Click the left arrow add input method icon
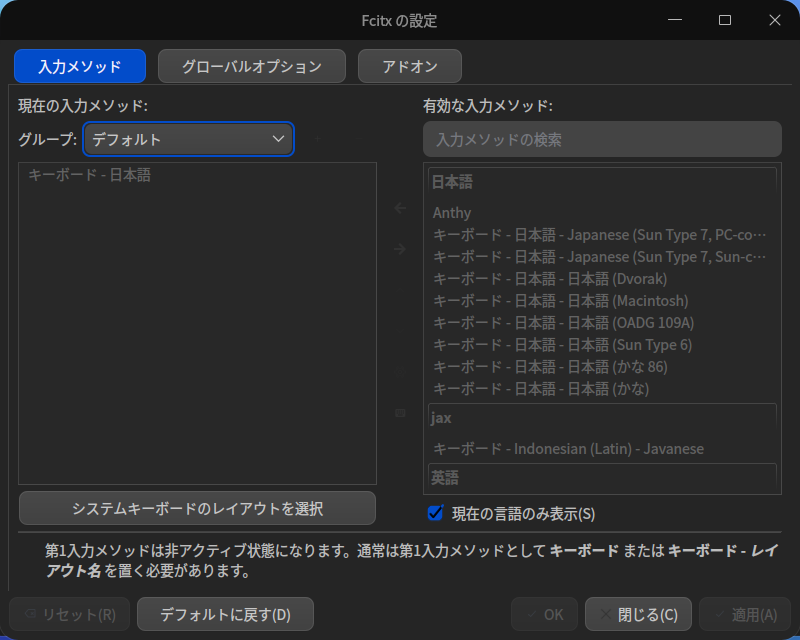The width and height of the screenshot is (800, 640). (400, 208)
